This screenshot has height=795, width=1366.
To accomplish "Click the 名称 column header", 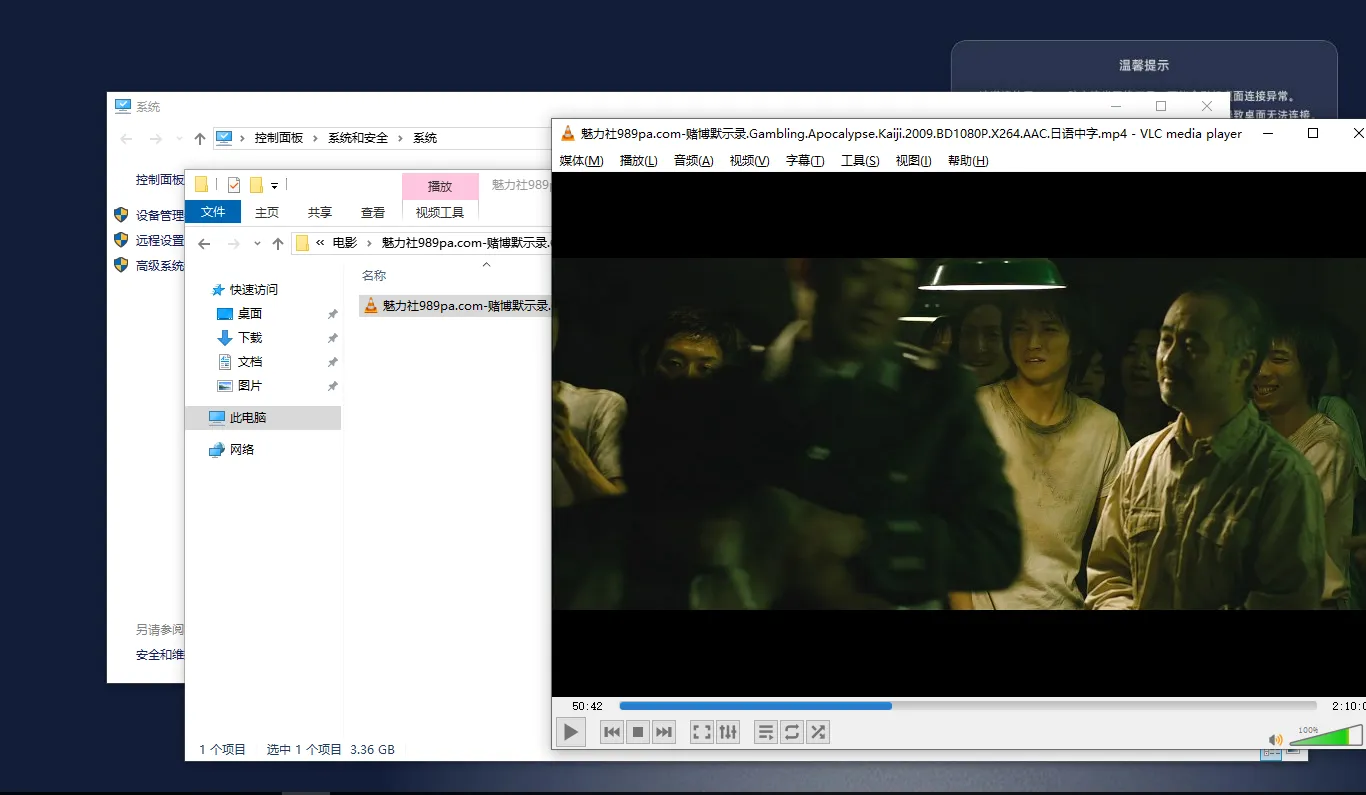I will pyautogui.click(x=374, y=275).
